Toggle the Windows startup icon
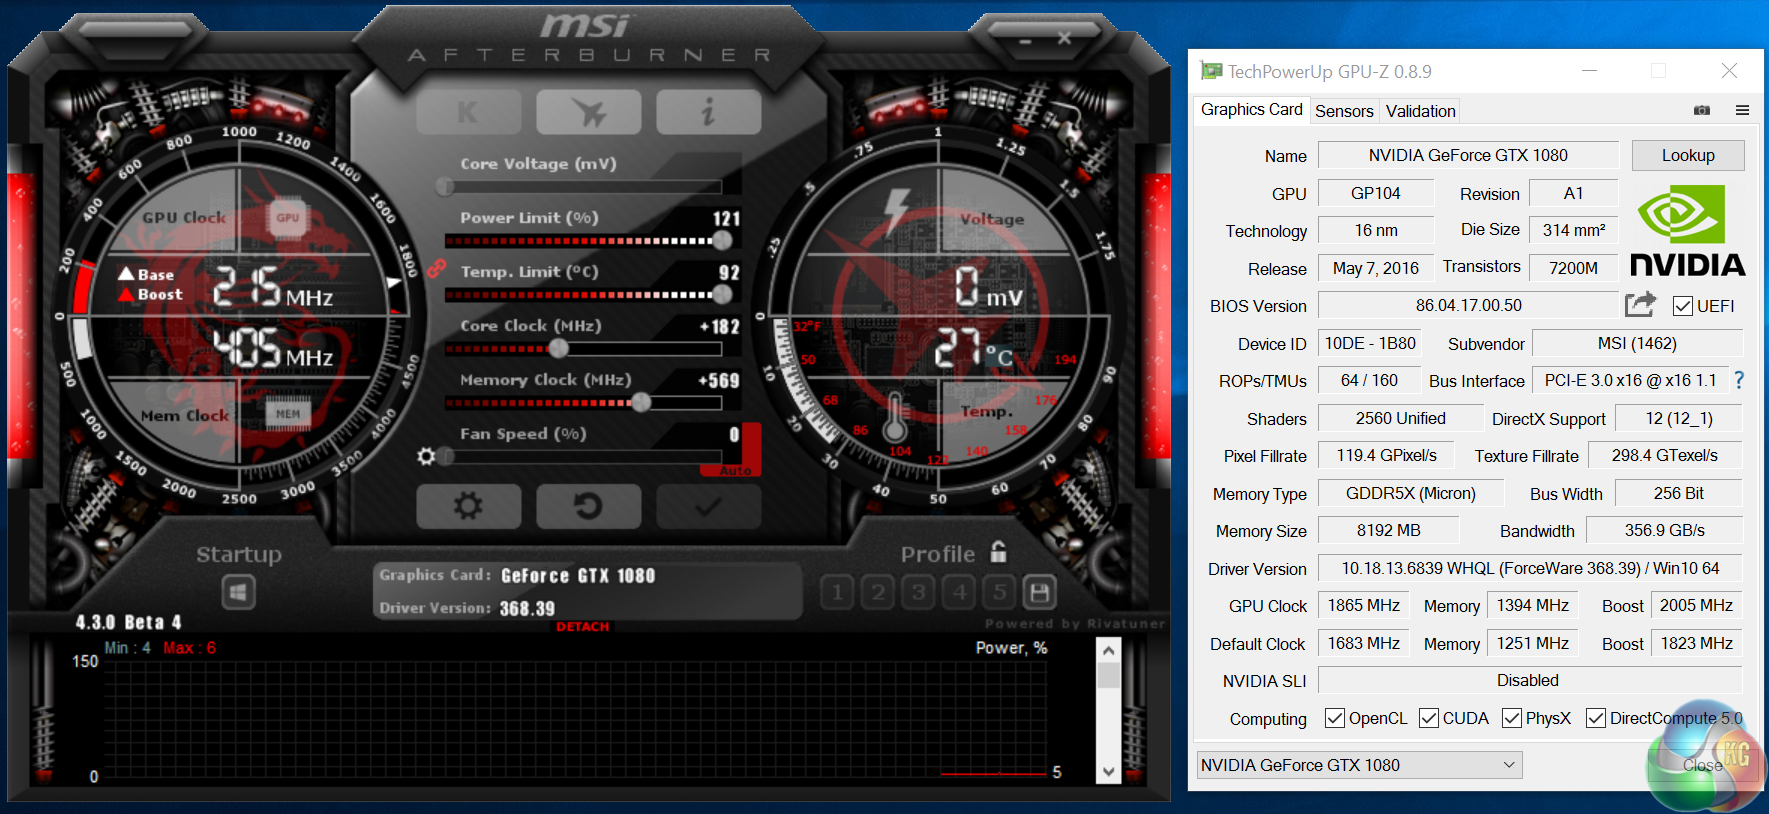 tap(238, 593)
